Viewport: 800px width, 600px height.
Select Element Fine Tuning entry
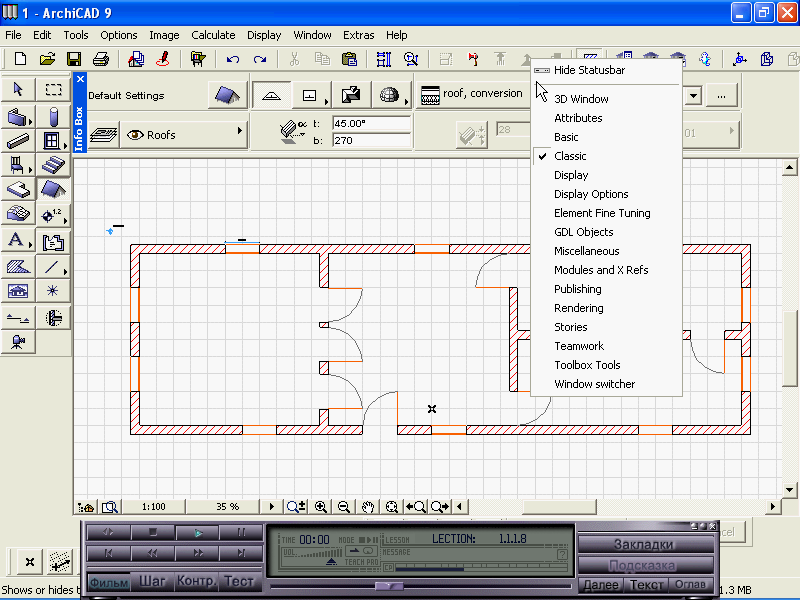(602, 213)
